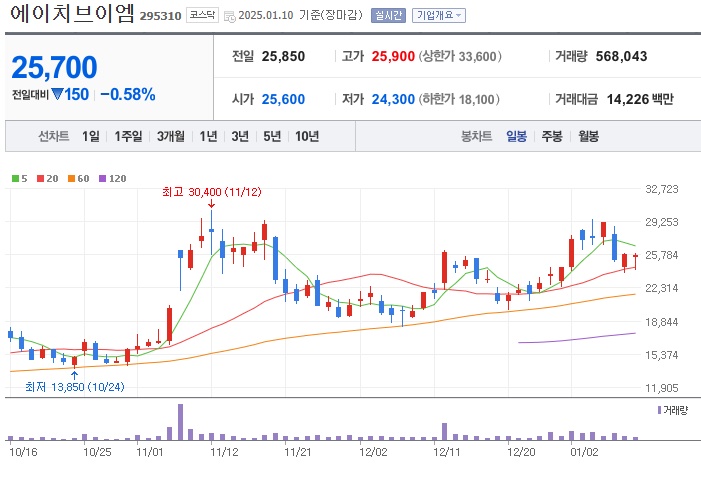Click the tallest volume bar in early November

[180, 422]
